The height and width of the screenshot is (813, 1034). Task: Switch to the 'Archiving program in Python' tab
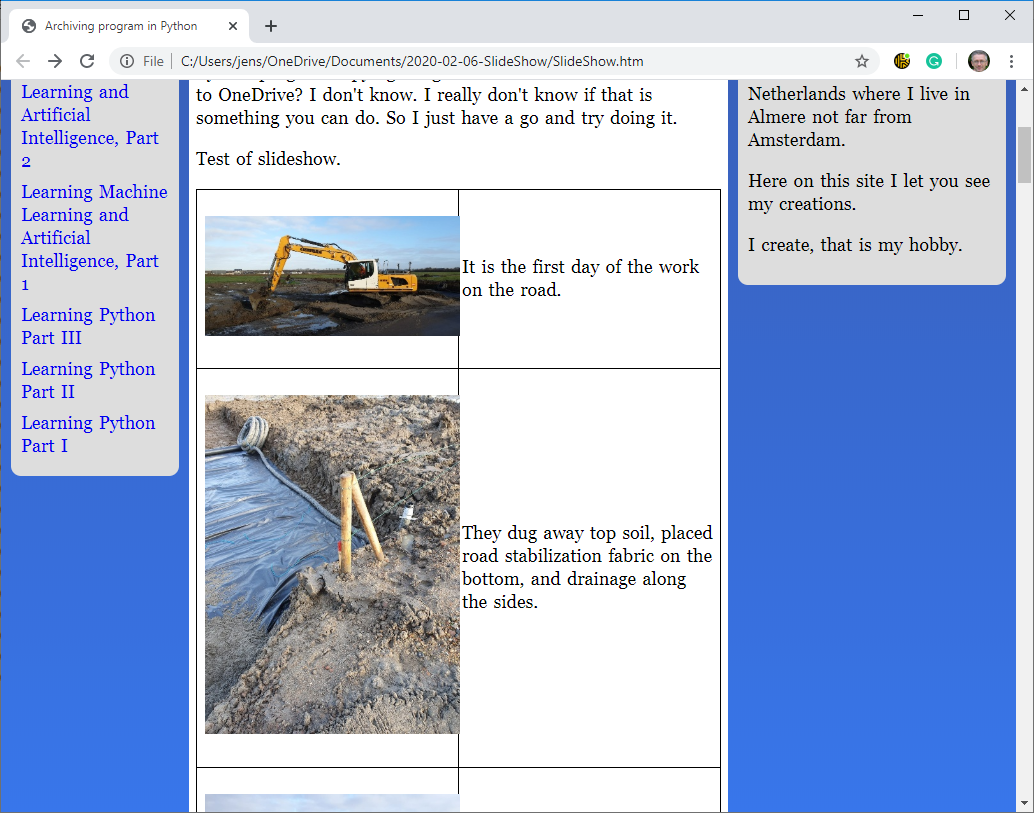pos(129,26)
